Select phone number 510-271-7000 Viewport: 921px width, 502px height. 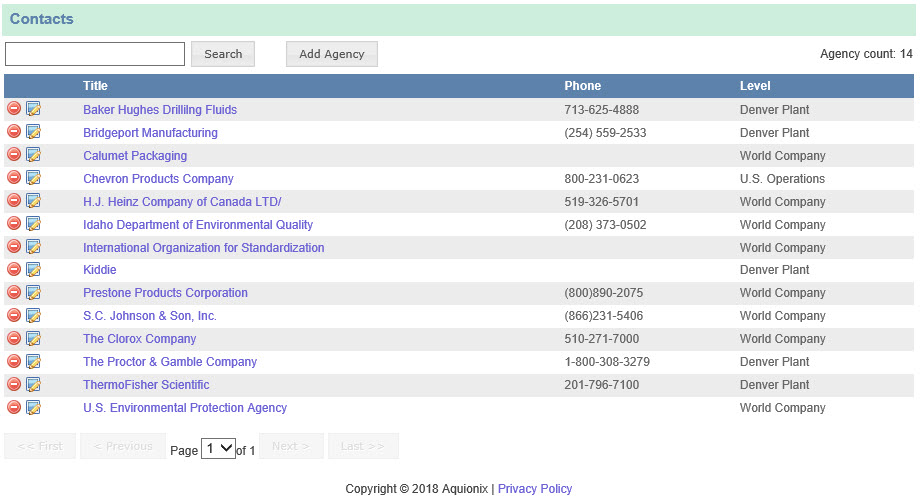pos(601,338)
